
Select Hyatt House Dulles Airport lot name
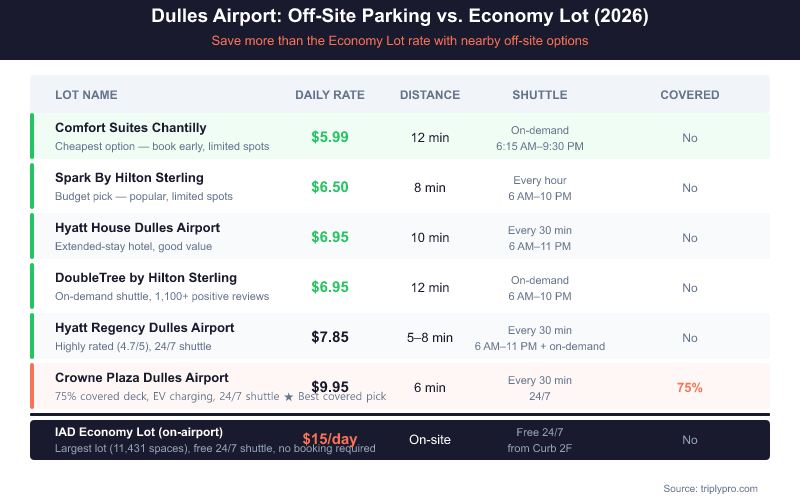137,228
